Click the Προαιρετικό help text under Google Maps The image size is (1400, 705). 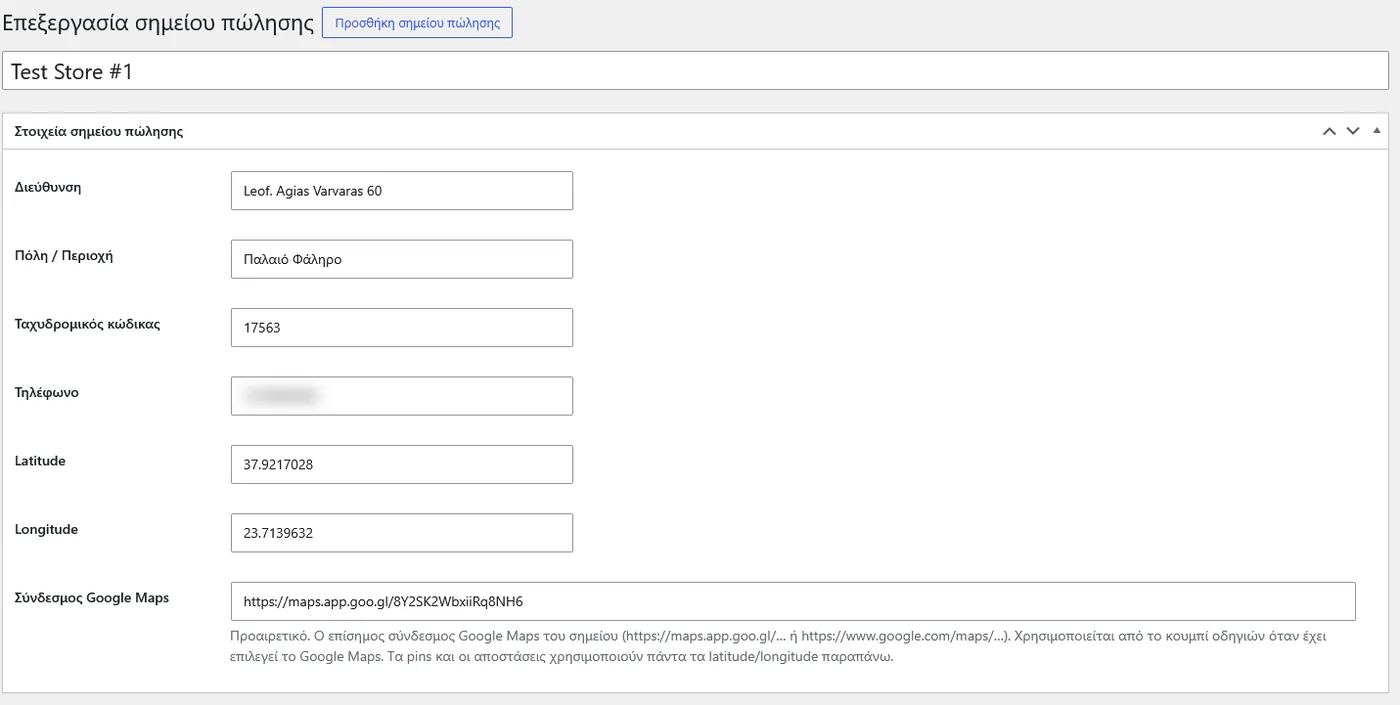coord(778,647)
